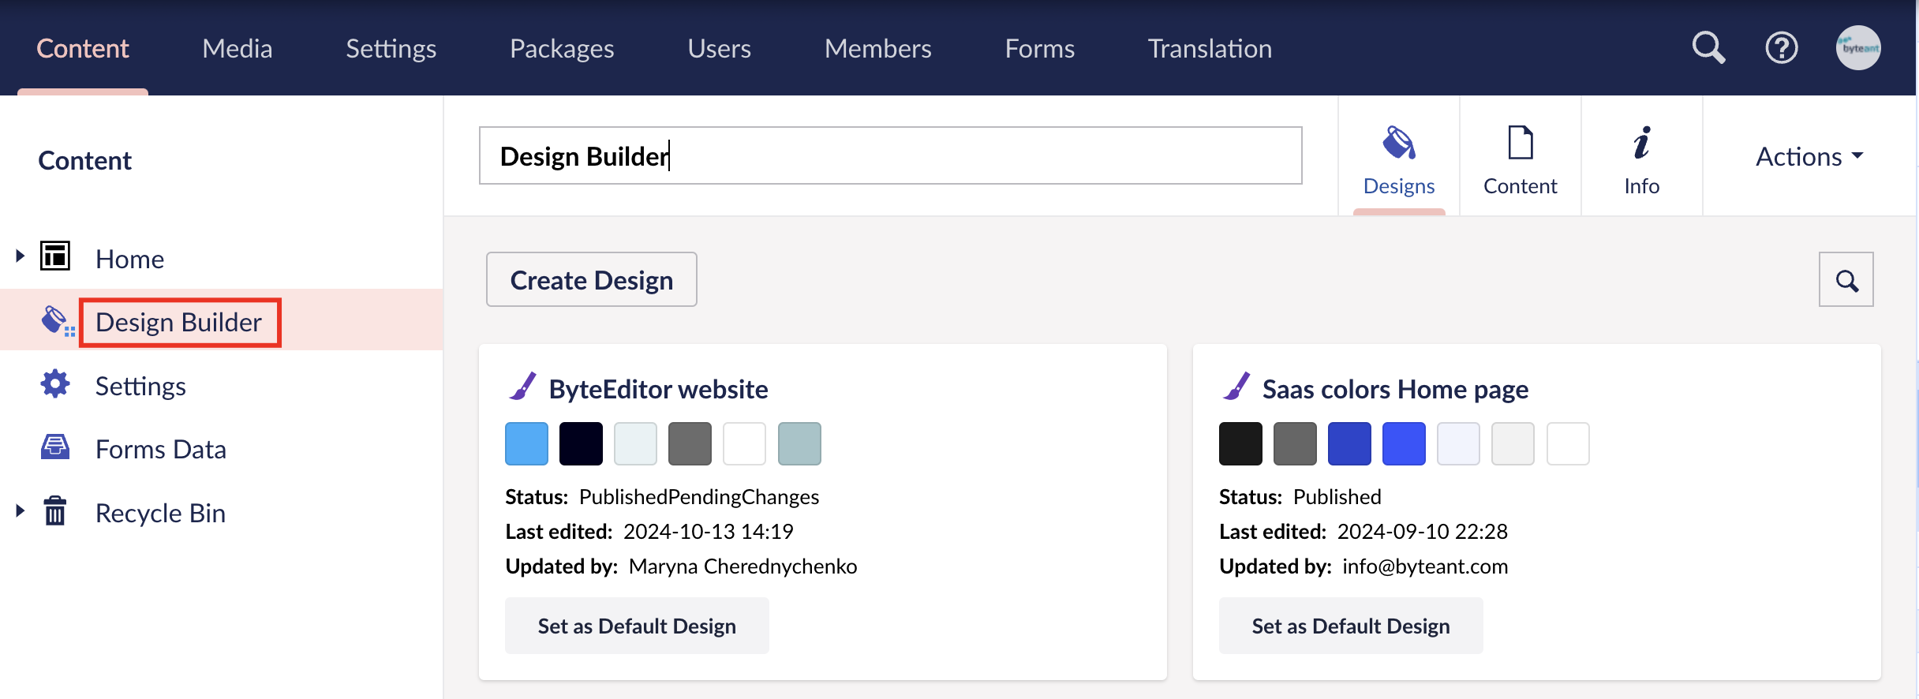Open the Media section in top menu
The height and width of the screenshot is (699, 1919).
237,48
